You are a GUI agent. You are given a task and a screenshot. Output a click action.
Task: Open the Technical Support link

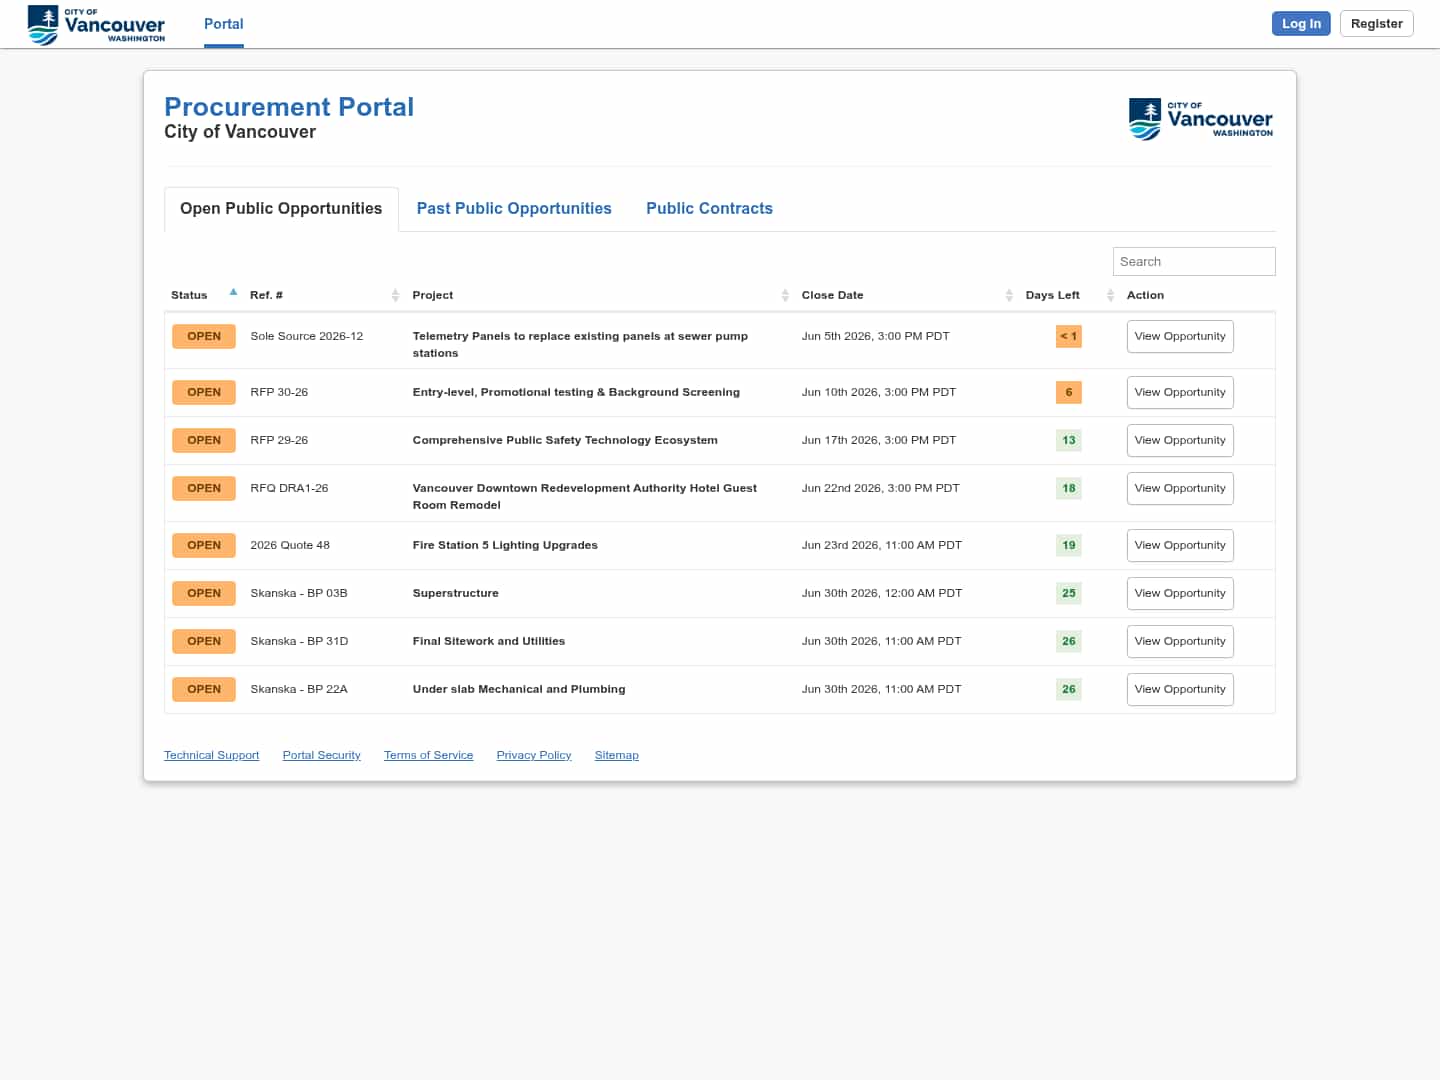211,755
